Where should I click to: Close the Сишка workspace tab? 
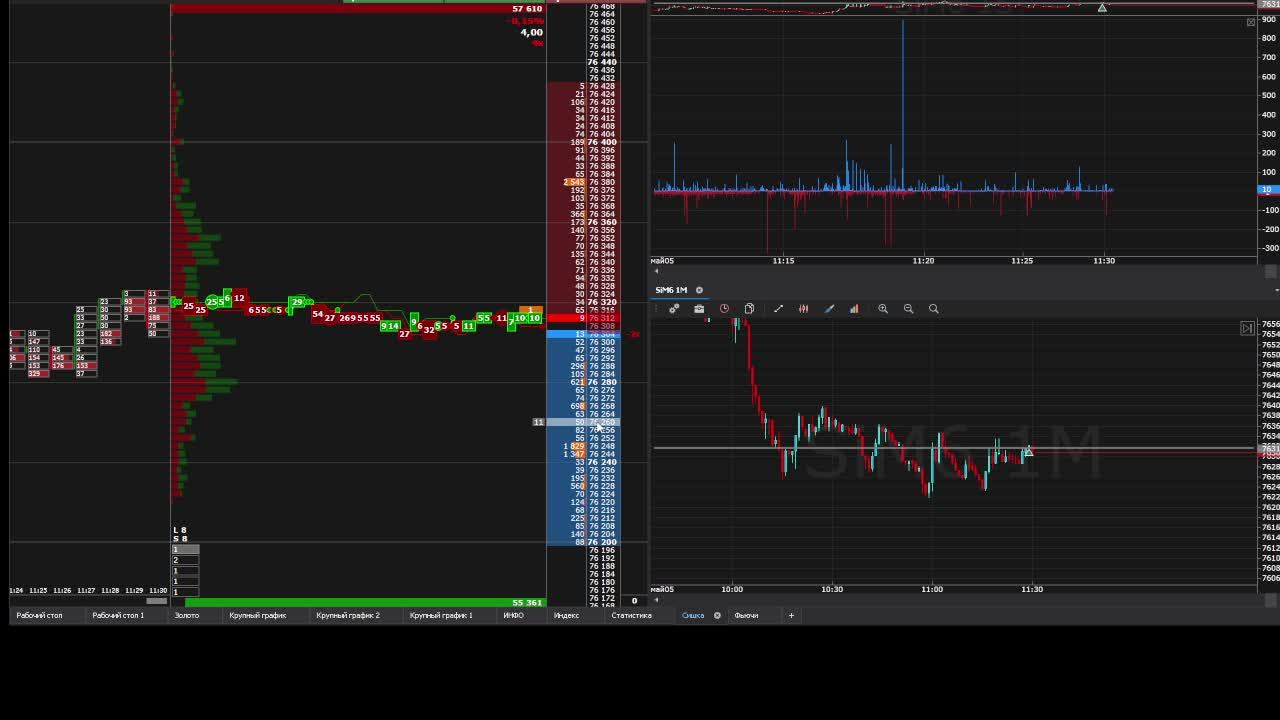coord(717,615)
